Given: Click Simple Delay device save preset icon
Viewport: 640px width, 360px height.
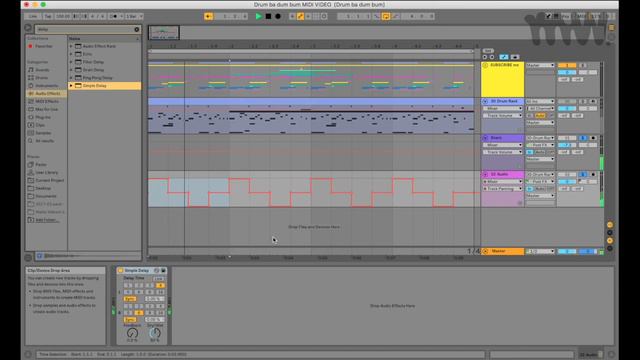Looking at the screenshot, I should (x=163, y=271).
